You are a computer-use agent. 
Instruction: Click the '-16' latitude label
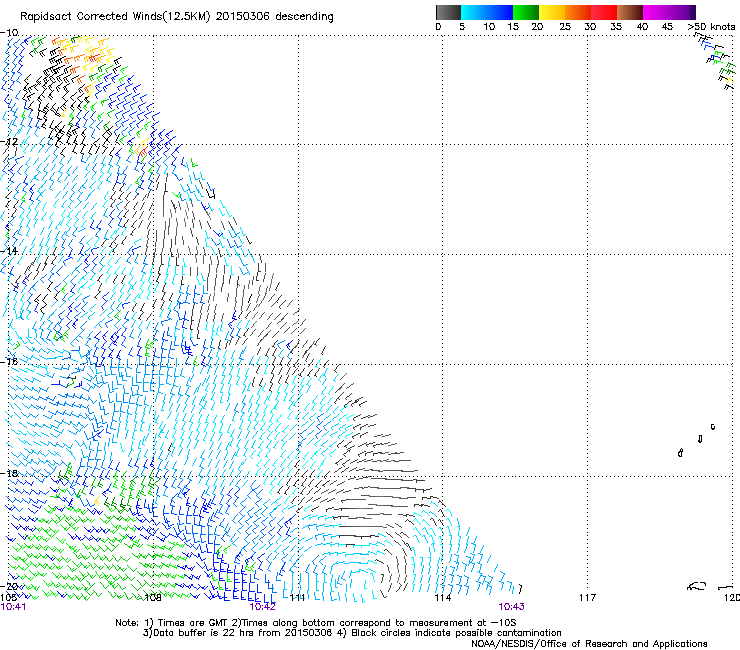click(9, 362)
